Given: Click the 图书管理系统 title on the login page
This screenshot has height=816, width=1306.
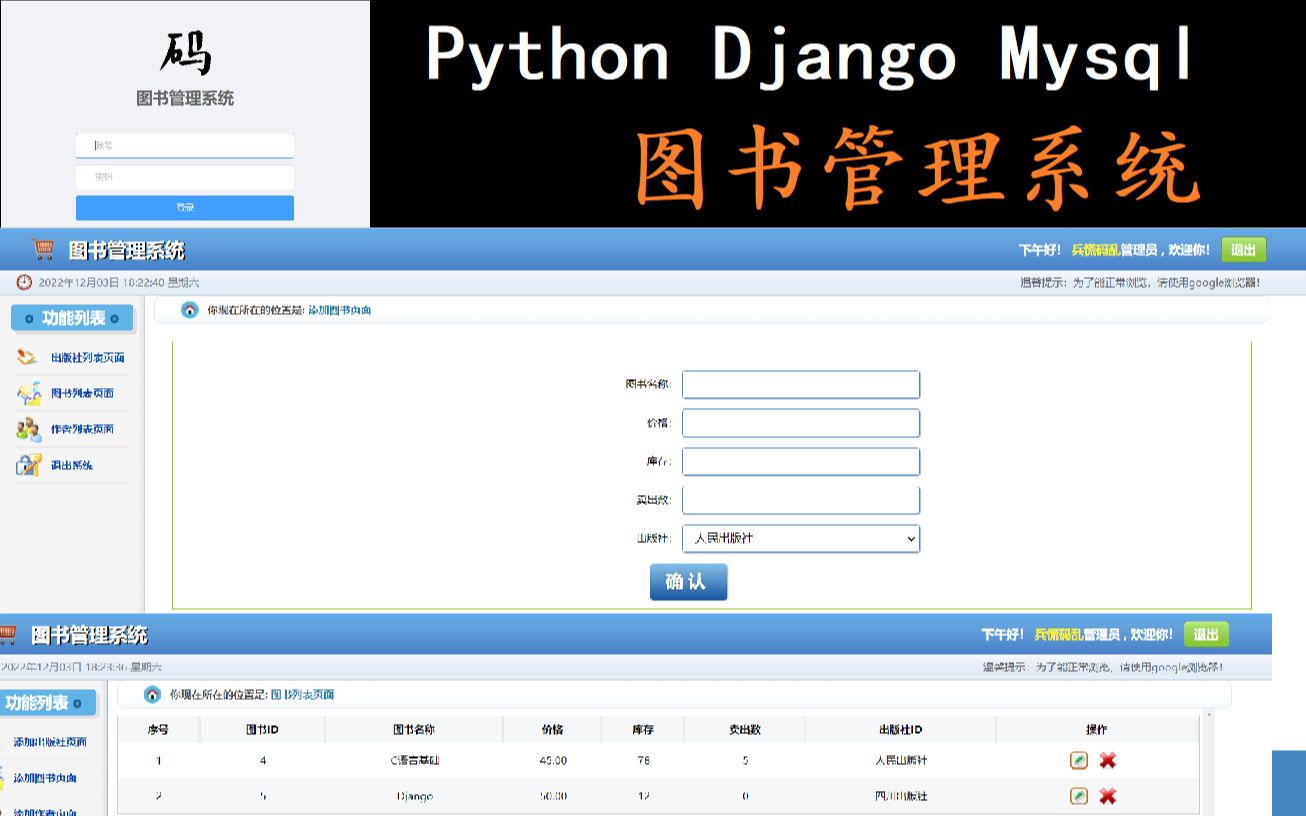Looking at the screenshot, I should pyautogui.click(x=185, y=99).
